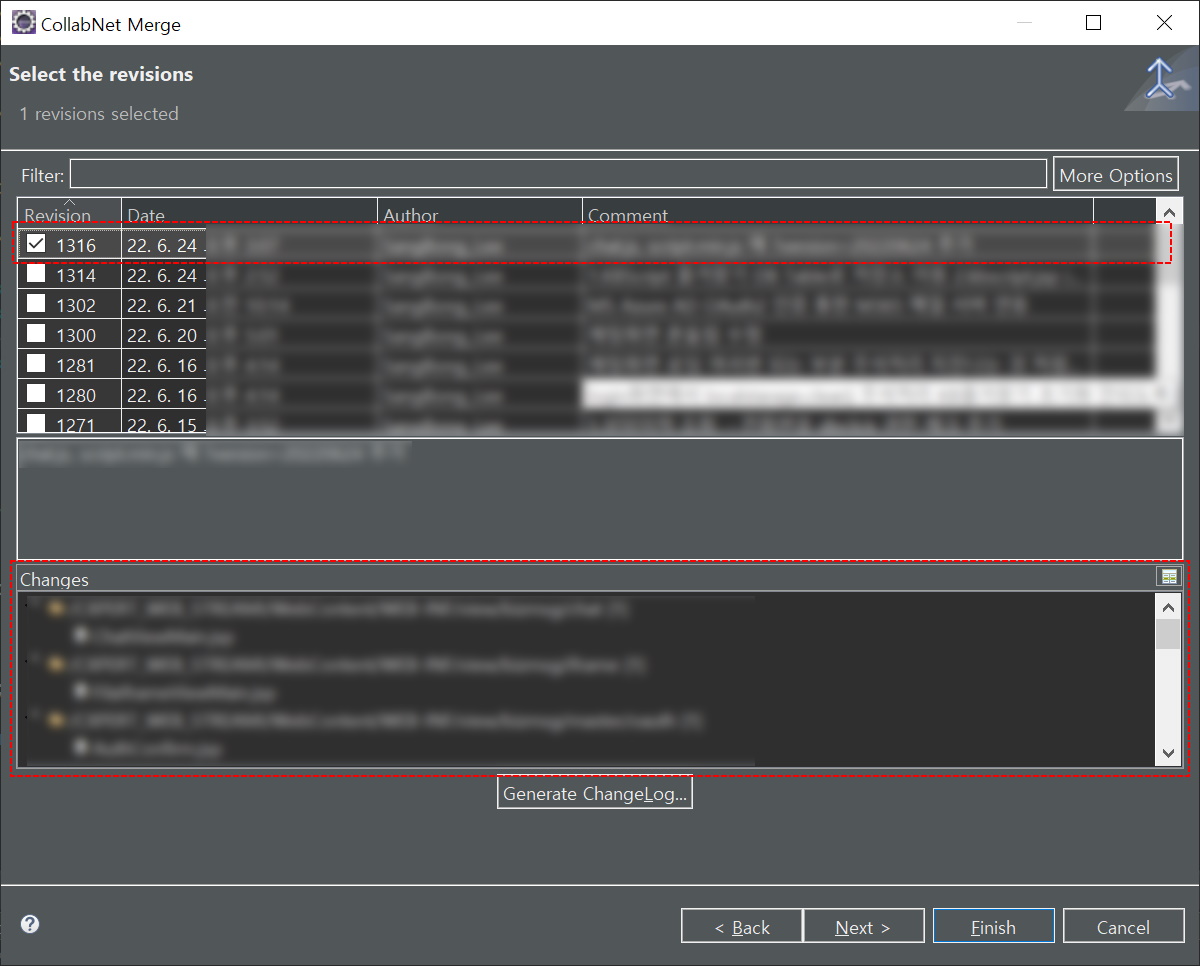
Task: Click scroll down arrow in Changes panel
Action: [1168, 753]
